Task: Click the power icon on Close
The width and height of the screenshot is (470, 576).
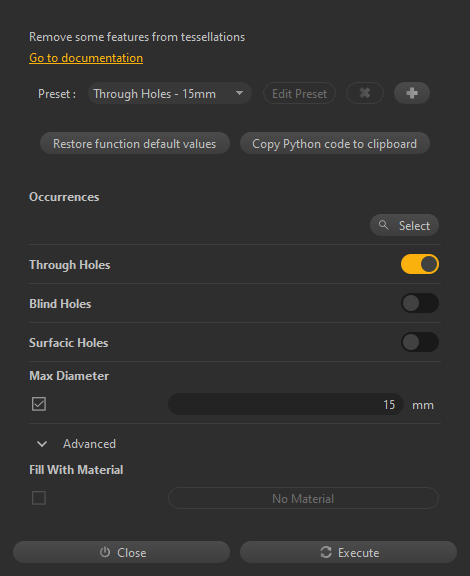Action: (x=105, y=552)
